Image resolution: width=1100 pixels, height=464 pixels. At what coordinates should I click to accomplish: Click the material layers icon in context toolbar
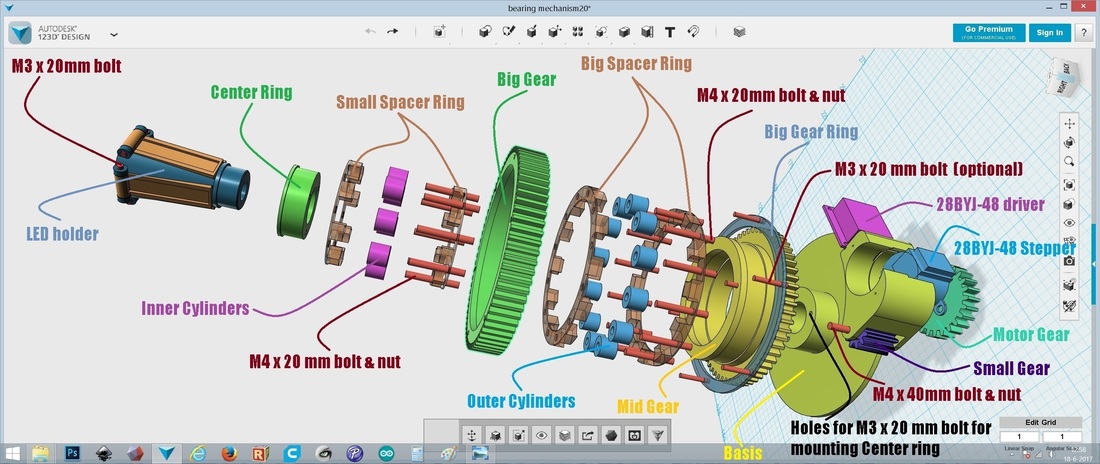coord(565,435)
